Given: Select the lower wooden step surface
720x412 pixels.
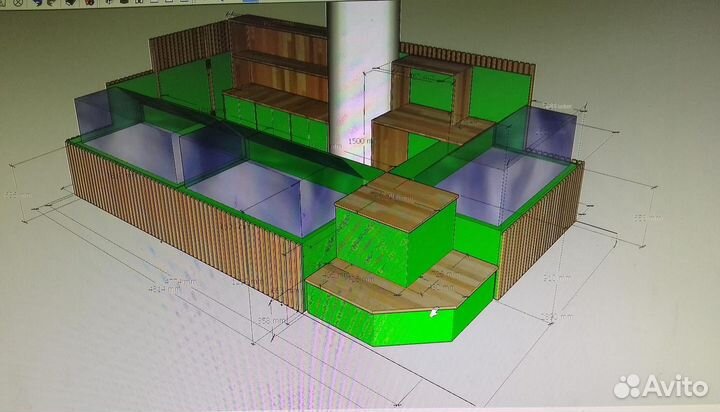Looking at the screenshot, I should [400, 285].
